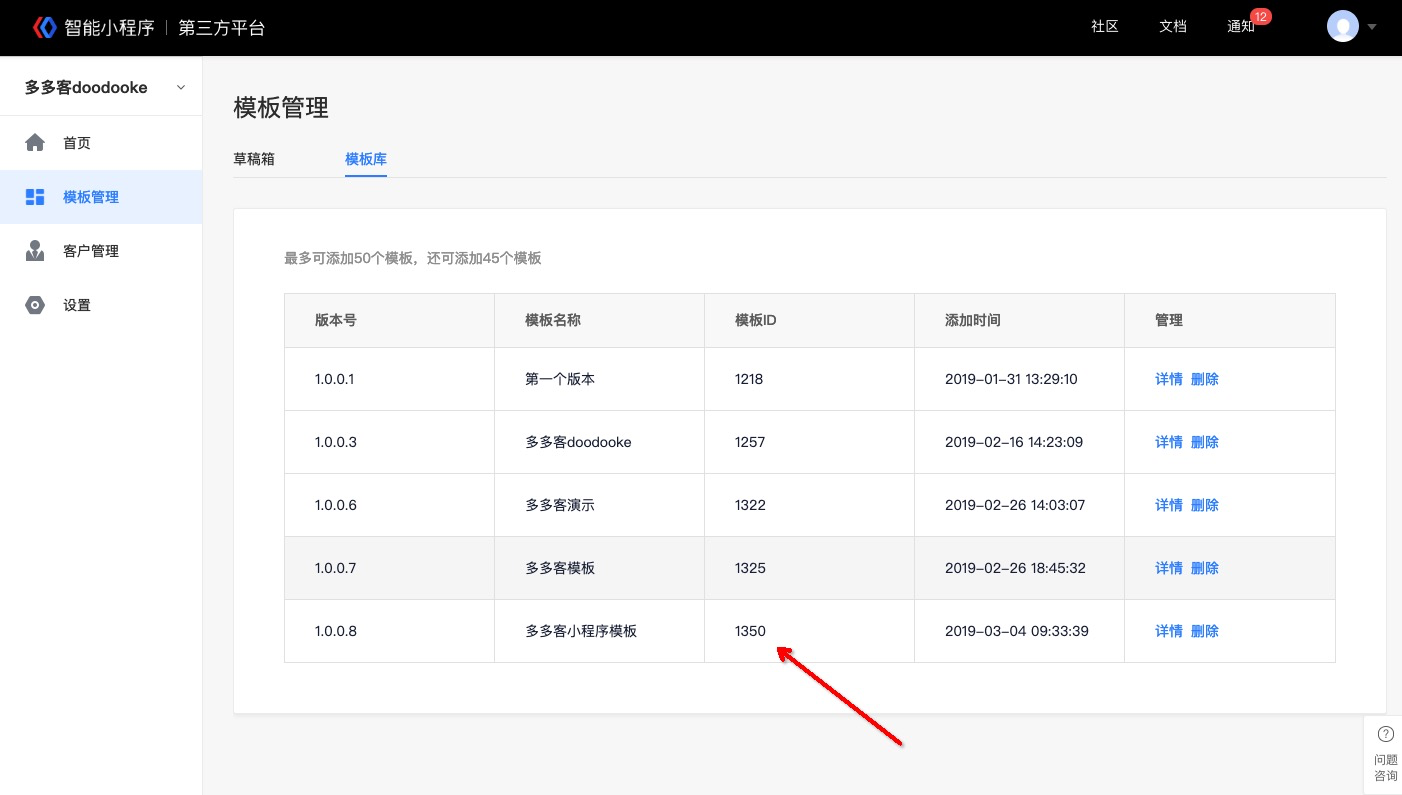The width and height of the screenshot is (1402, 795).
Task: Open 详情 for template 1322
Action: coord(1169,505)
